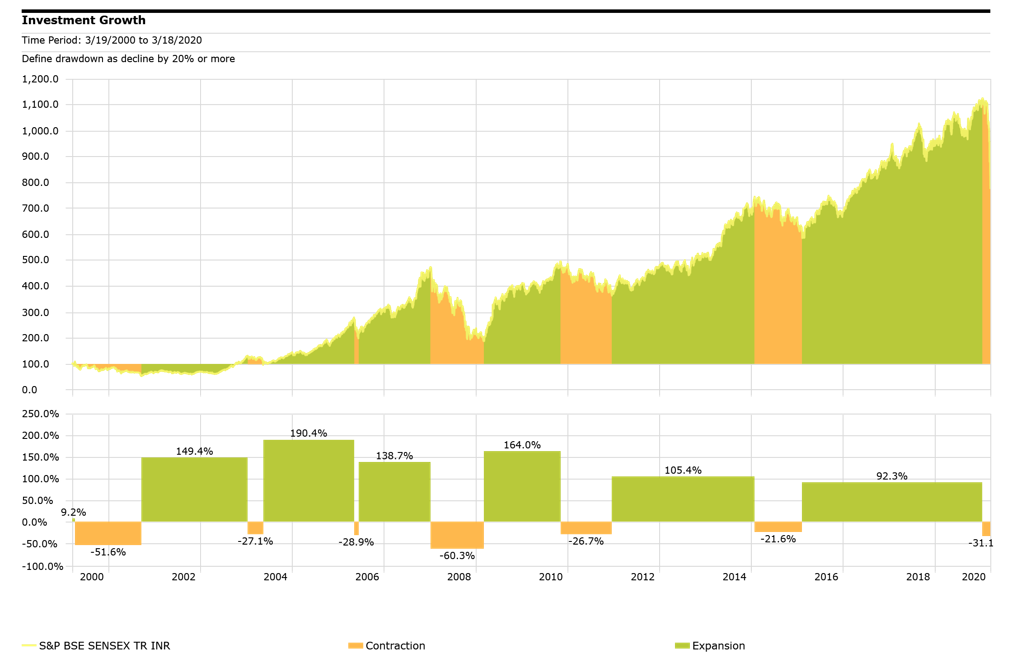Click the 2008 label on the time axis
Screen dimensions: 1011x659
[x=459, y=577]
